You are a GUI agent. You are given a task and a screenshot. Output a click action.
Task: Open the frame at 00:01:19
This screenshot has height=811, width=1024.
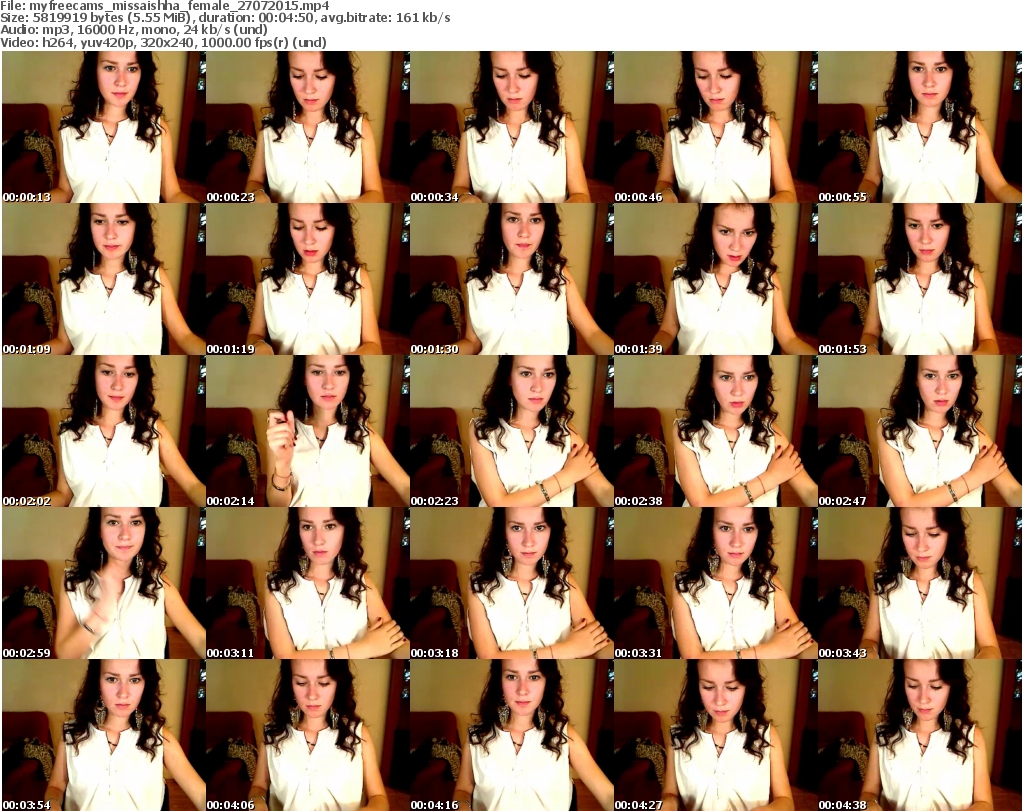[x=308, y=279]
